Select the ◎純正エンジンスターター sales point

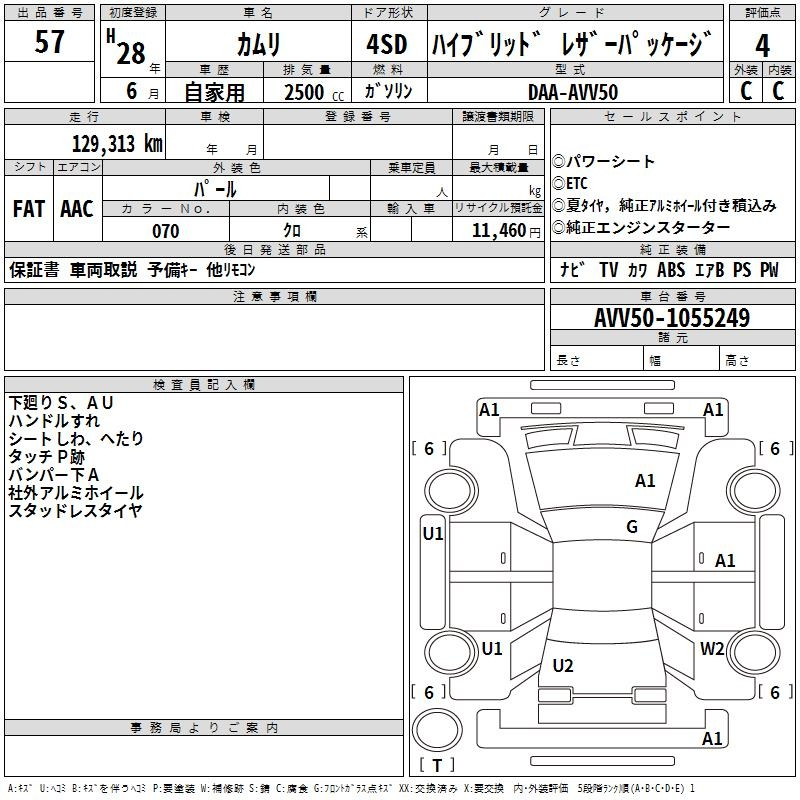pyautogui.click(x=641, y=227)
